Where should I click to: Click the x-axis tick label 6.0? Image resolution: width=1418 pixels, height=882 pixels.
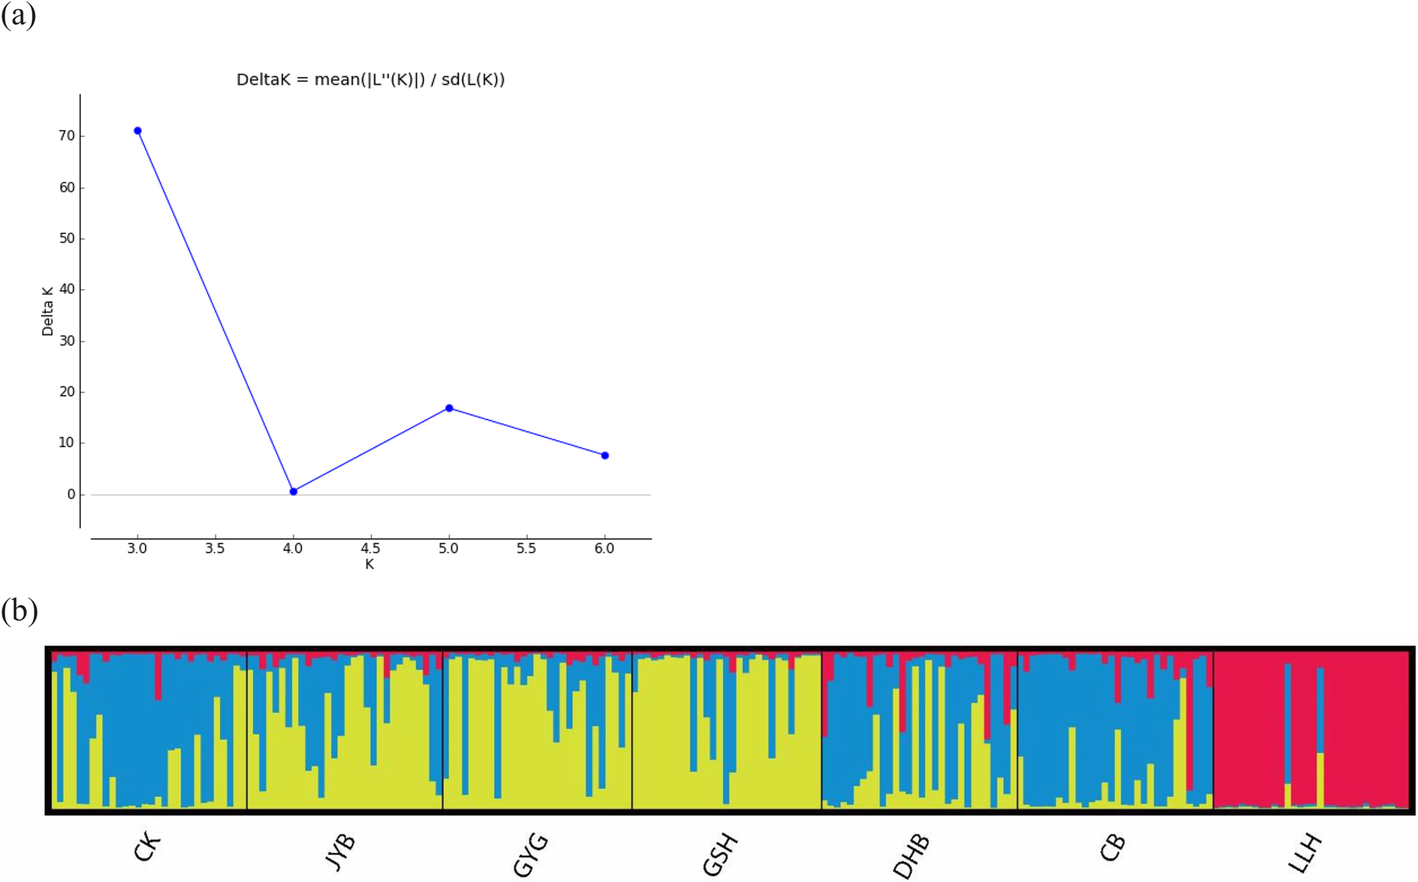pyautogui.click(x=605, y=549)
